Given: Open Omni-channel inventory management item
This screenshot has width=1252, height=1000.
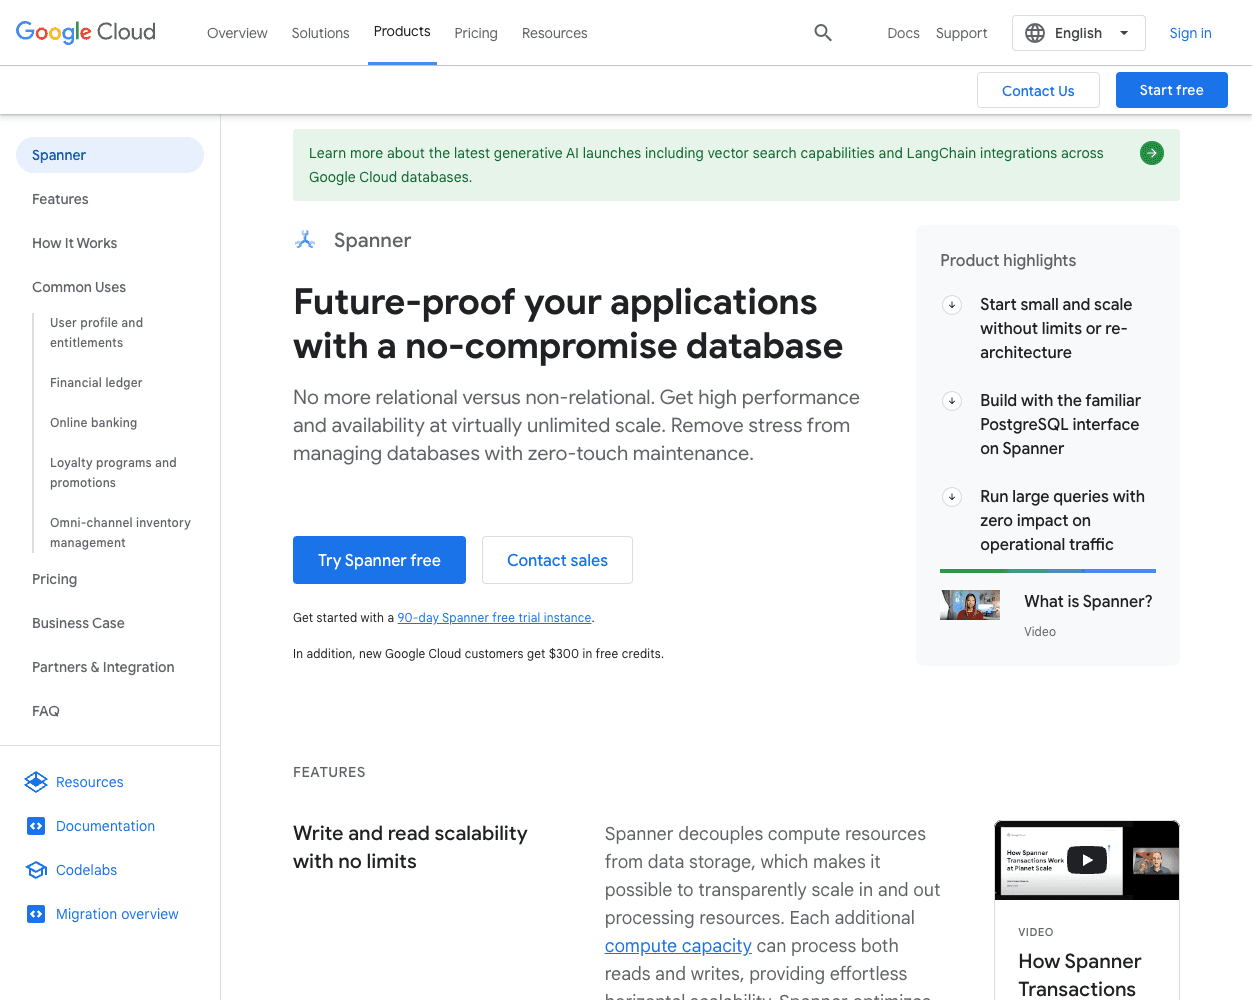Looking at the screenshot, I should pos(120,533).
